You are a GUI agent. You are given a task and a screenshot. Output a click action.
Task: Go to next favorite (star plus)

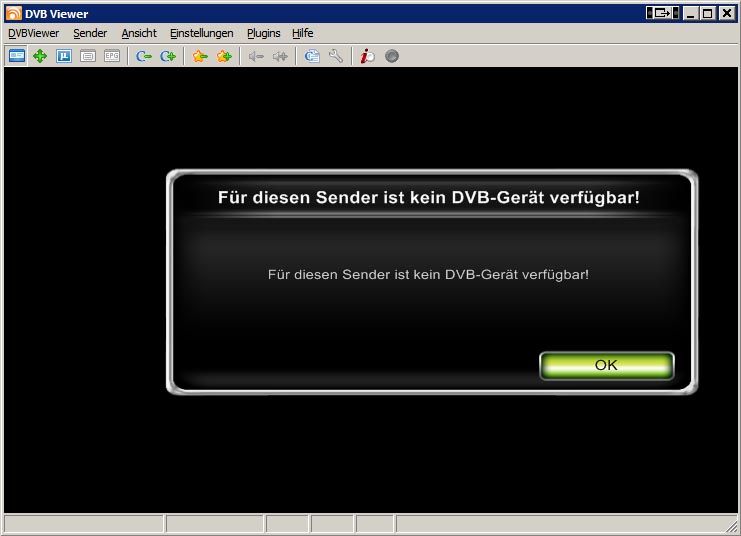[x=224, y=57]
